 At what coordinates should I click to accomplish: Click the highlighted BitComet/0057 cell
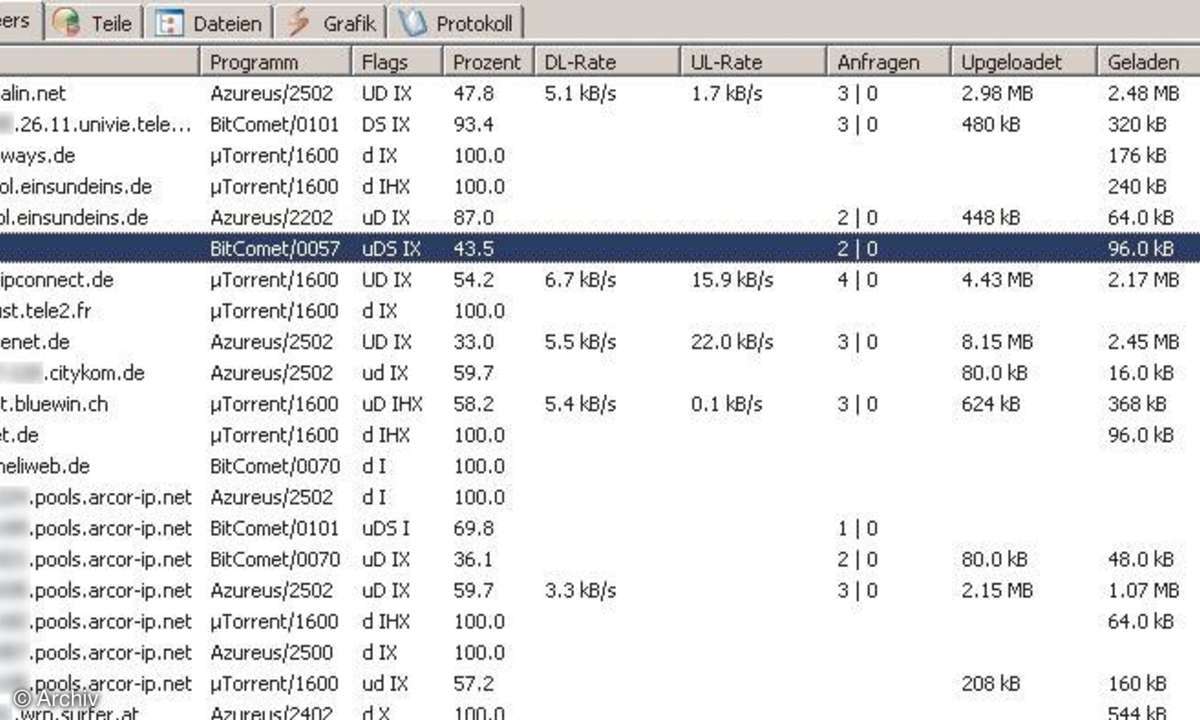275,249
